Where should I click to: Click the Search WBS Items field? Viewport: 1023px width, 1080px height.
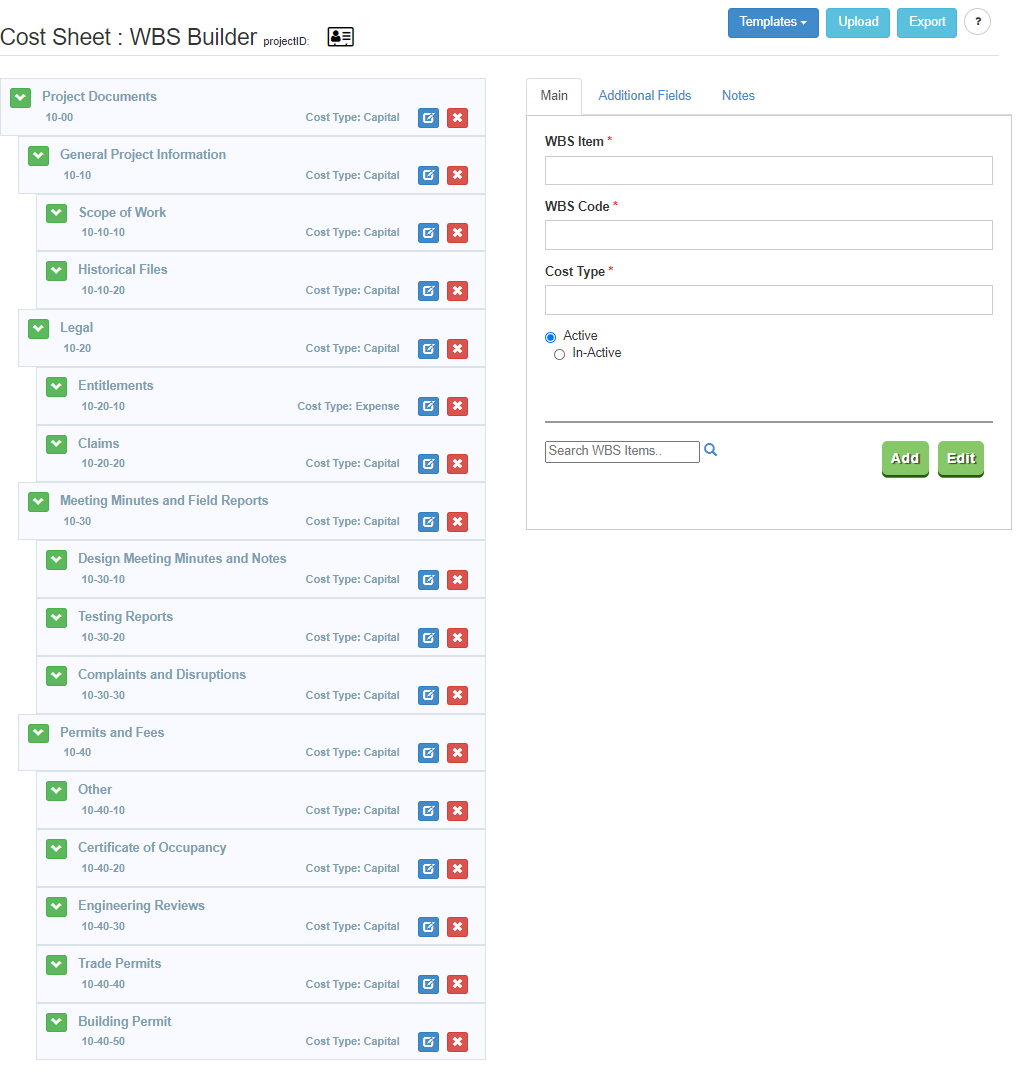tap(620, 451)
